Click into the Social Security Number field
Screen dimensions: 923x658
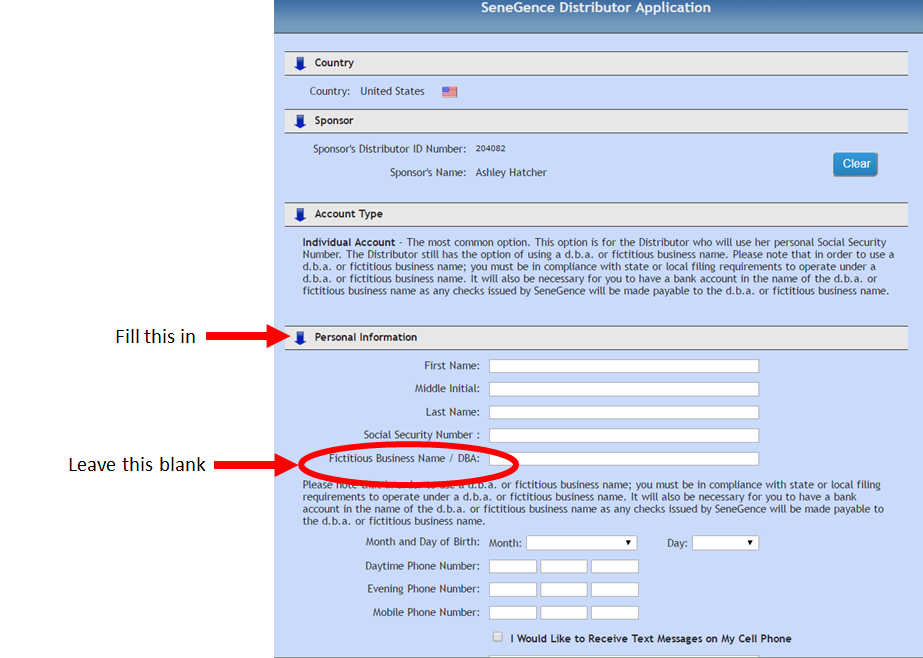coord(624,436)
